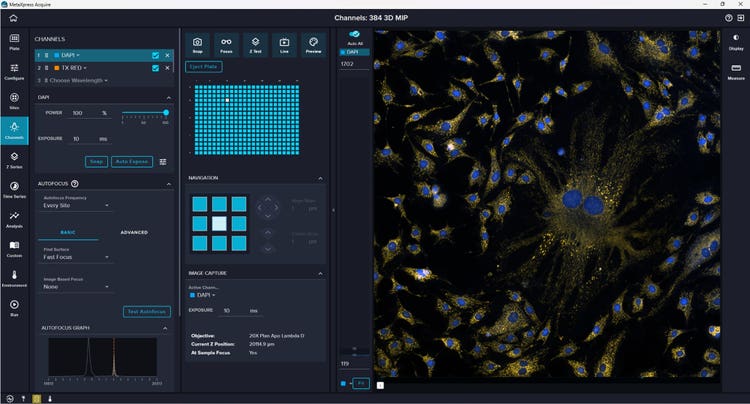This screenshot has width=750, height=404.
Task: Open the Find Surface Fast Focus dropdown
Action: click(76, 257)
